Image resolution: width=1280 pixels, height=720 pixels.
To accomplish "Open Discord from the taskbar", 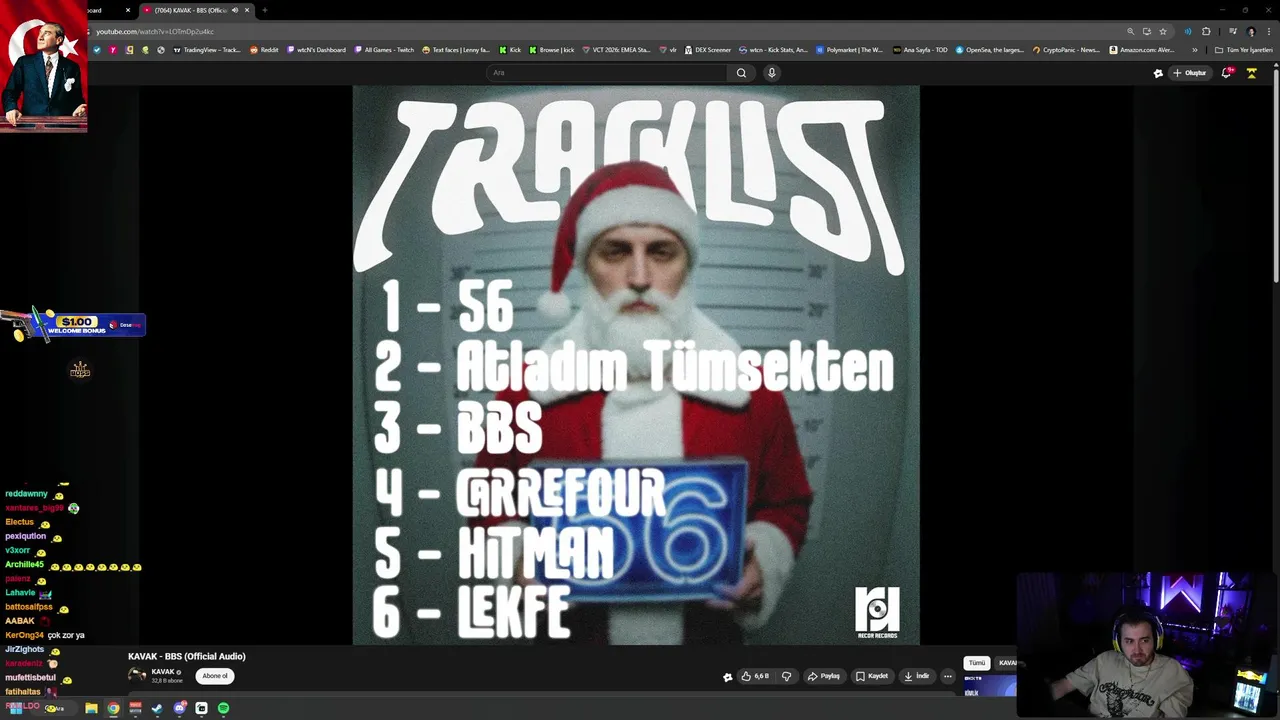I will tap(180, 708).
